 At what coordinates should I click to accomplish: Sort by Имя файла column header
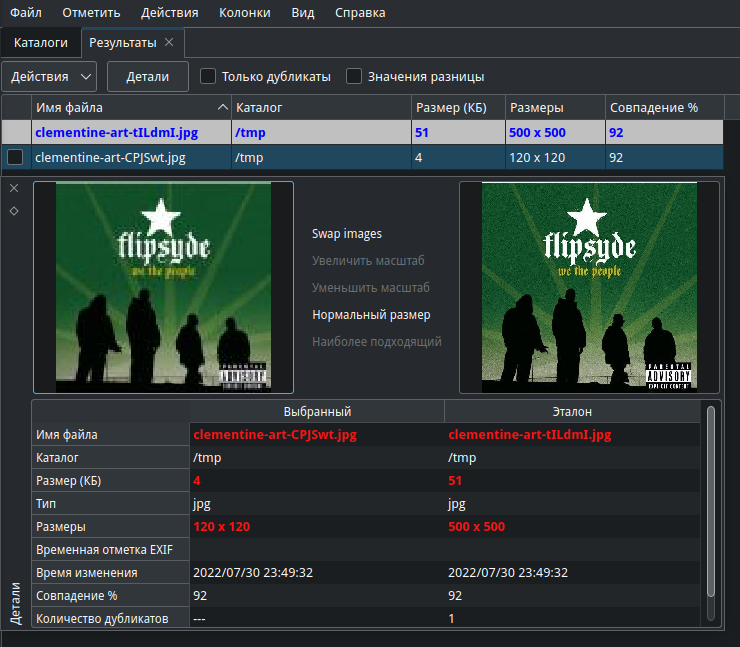[131, 108]
